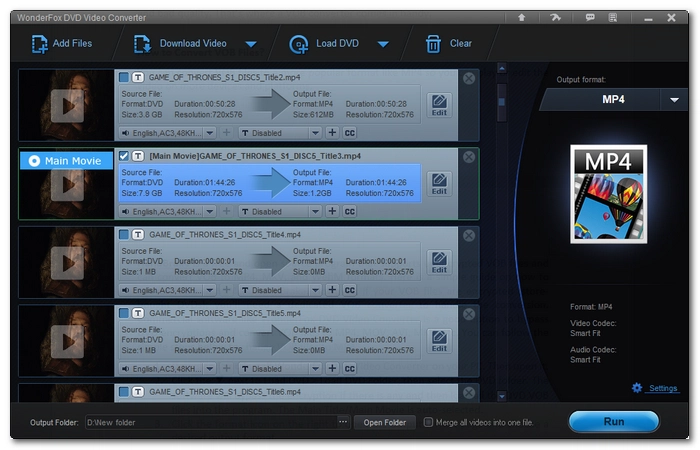Image resolution: width=700 pixels, height=450 pixels.
Task: Toggle CC closed captions for Title4.mp4
Action: point(350,290)
